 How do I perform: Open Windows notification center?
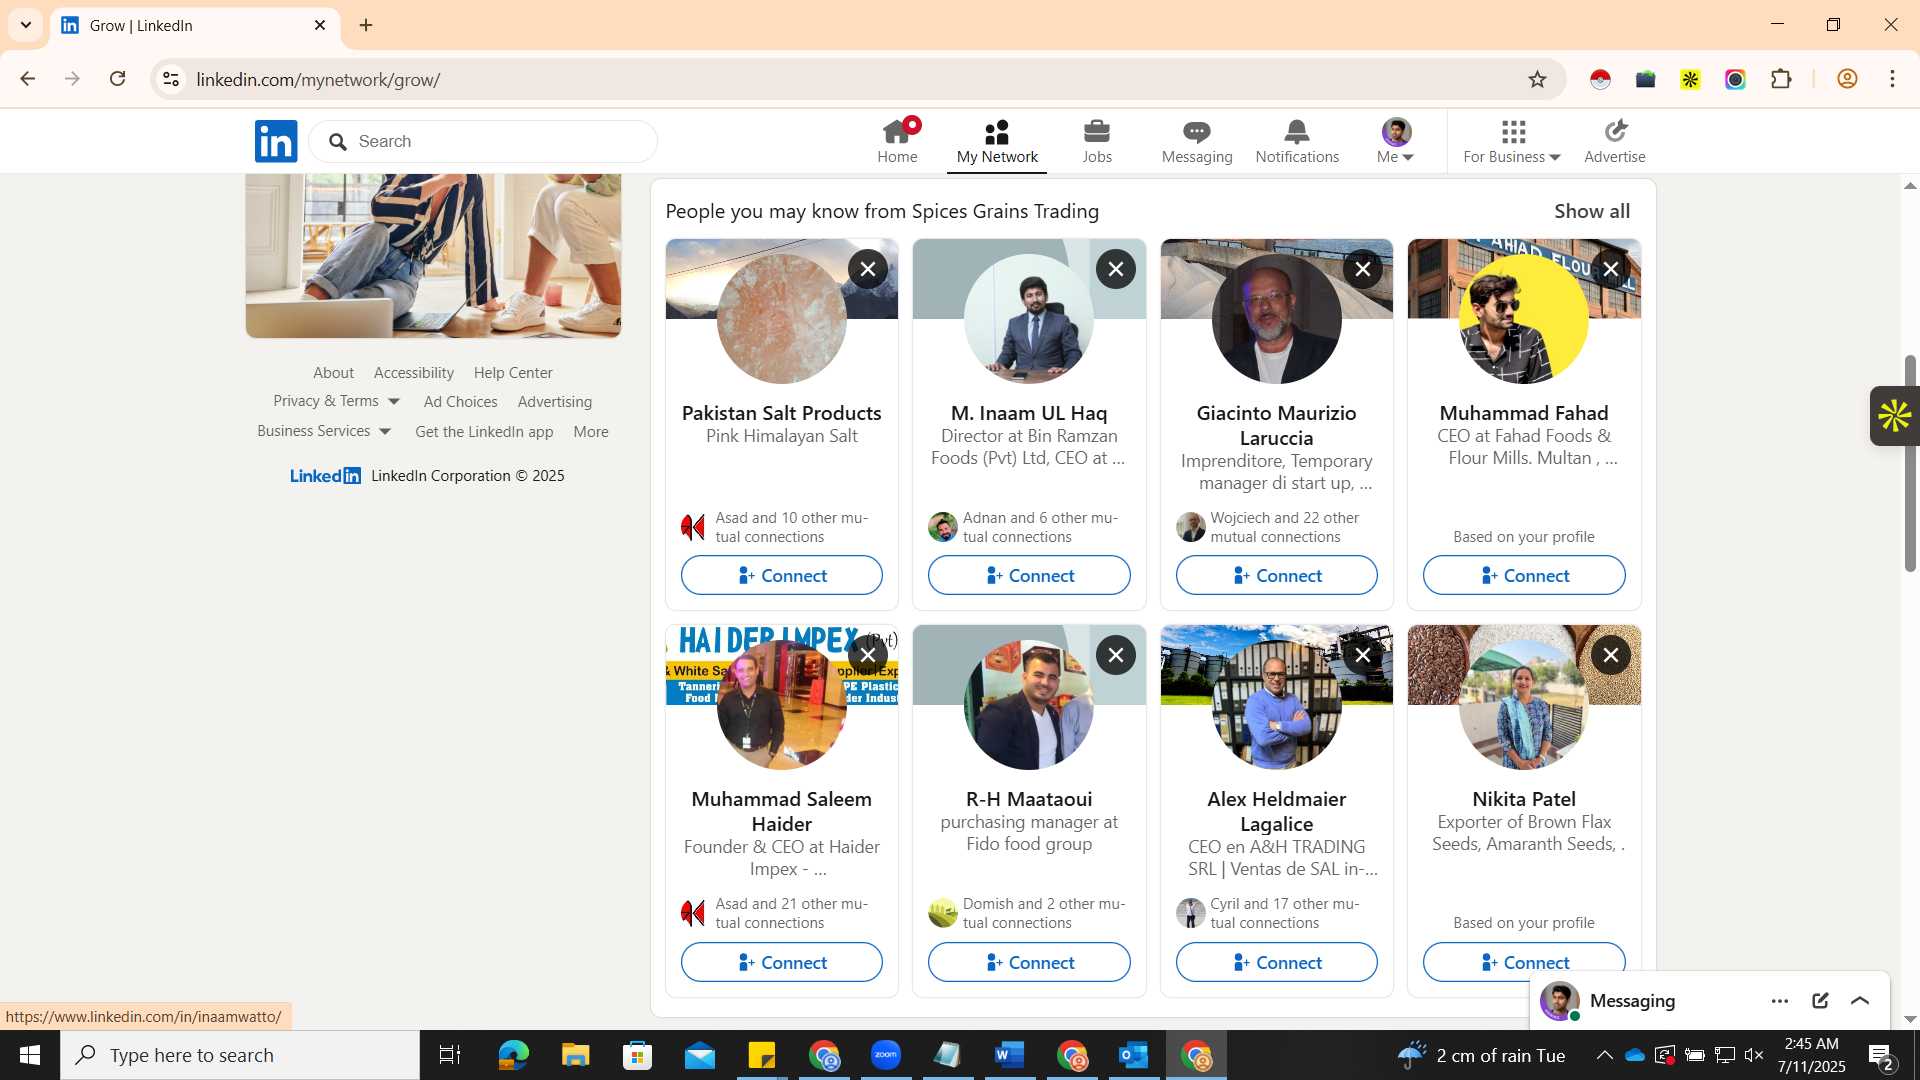click(1881, 1055)
